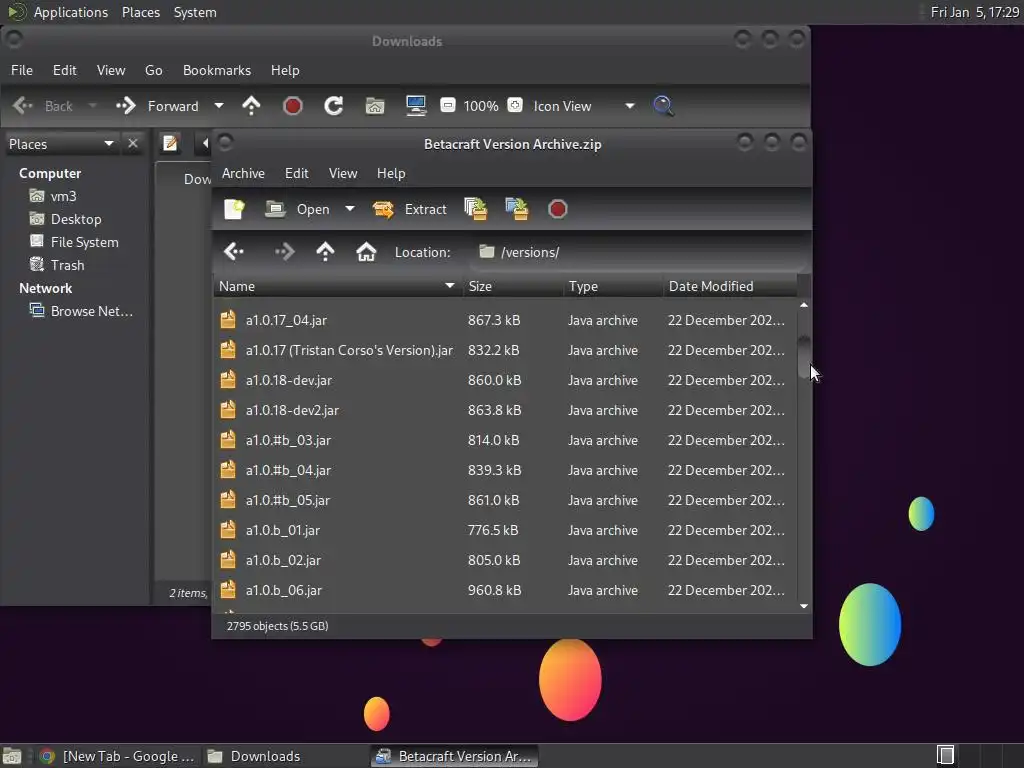The image size is (1024, 768).
Task: Select a1.0.b_01.jar row
Action: pos(505,530)
